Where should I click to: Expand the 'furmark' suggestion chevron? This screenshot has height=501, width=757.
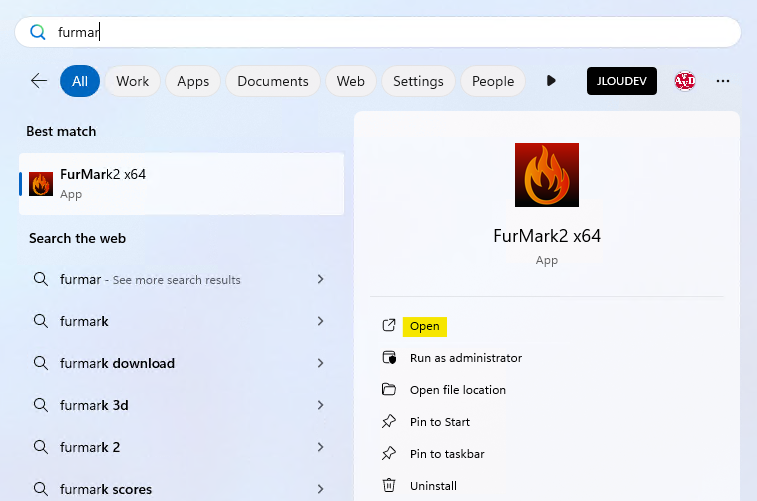pyautogui.click(x=321, y=321)
